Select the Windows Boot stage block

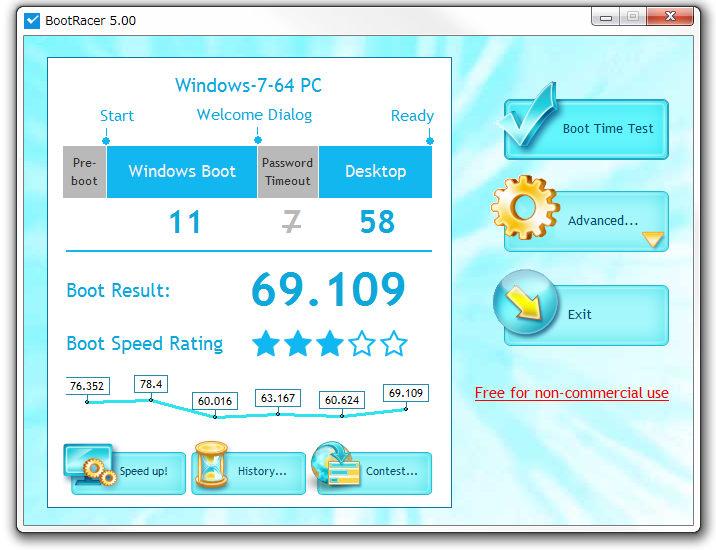pyautogui.click(x=182, y=172)
